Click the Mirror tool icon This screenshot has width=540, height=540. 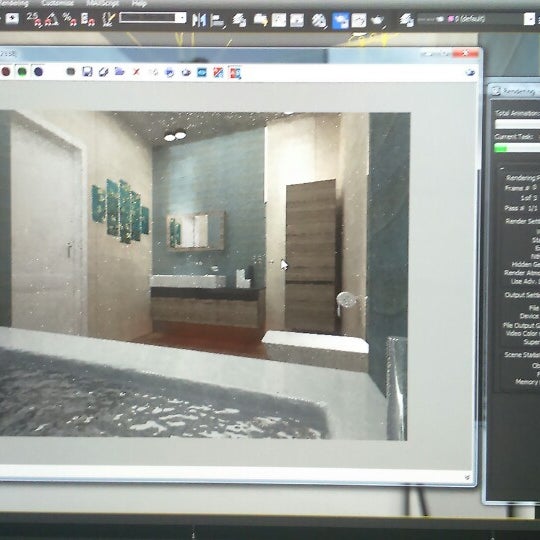pos(199,20)
